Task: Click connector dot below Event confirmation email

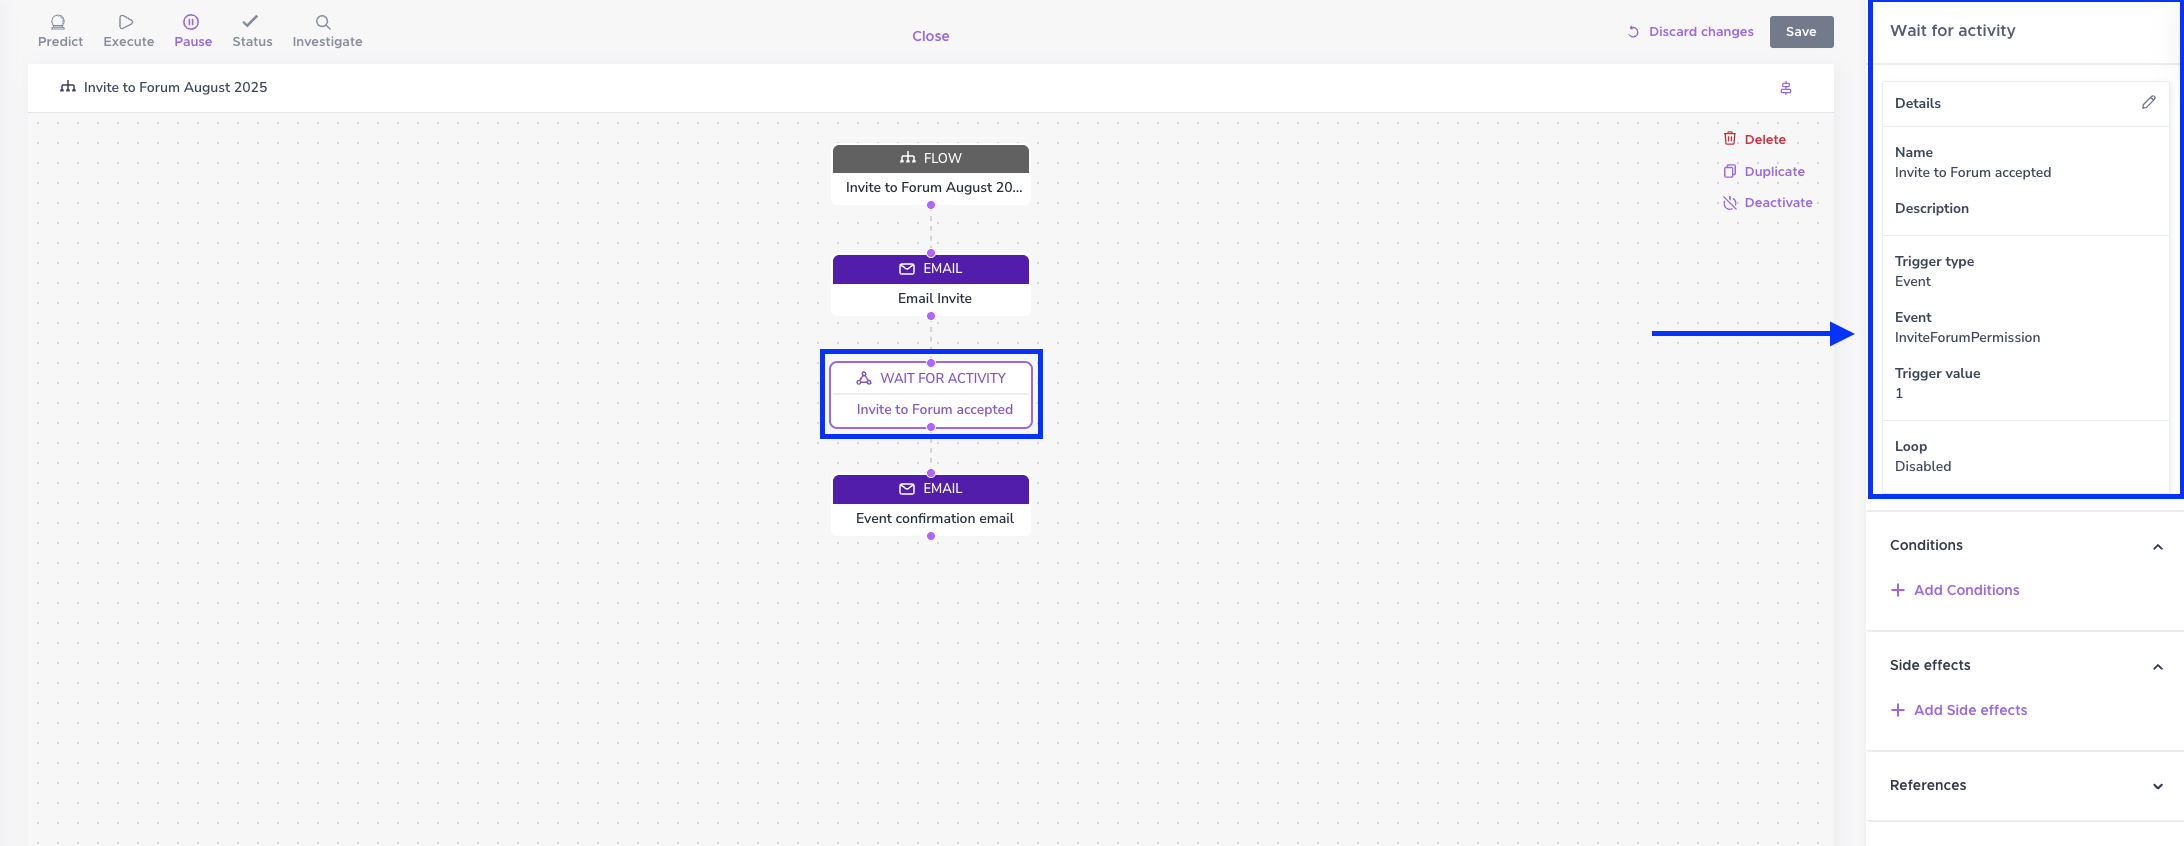Action: pyautogui.click(x=931, y=536)
